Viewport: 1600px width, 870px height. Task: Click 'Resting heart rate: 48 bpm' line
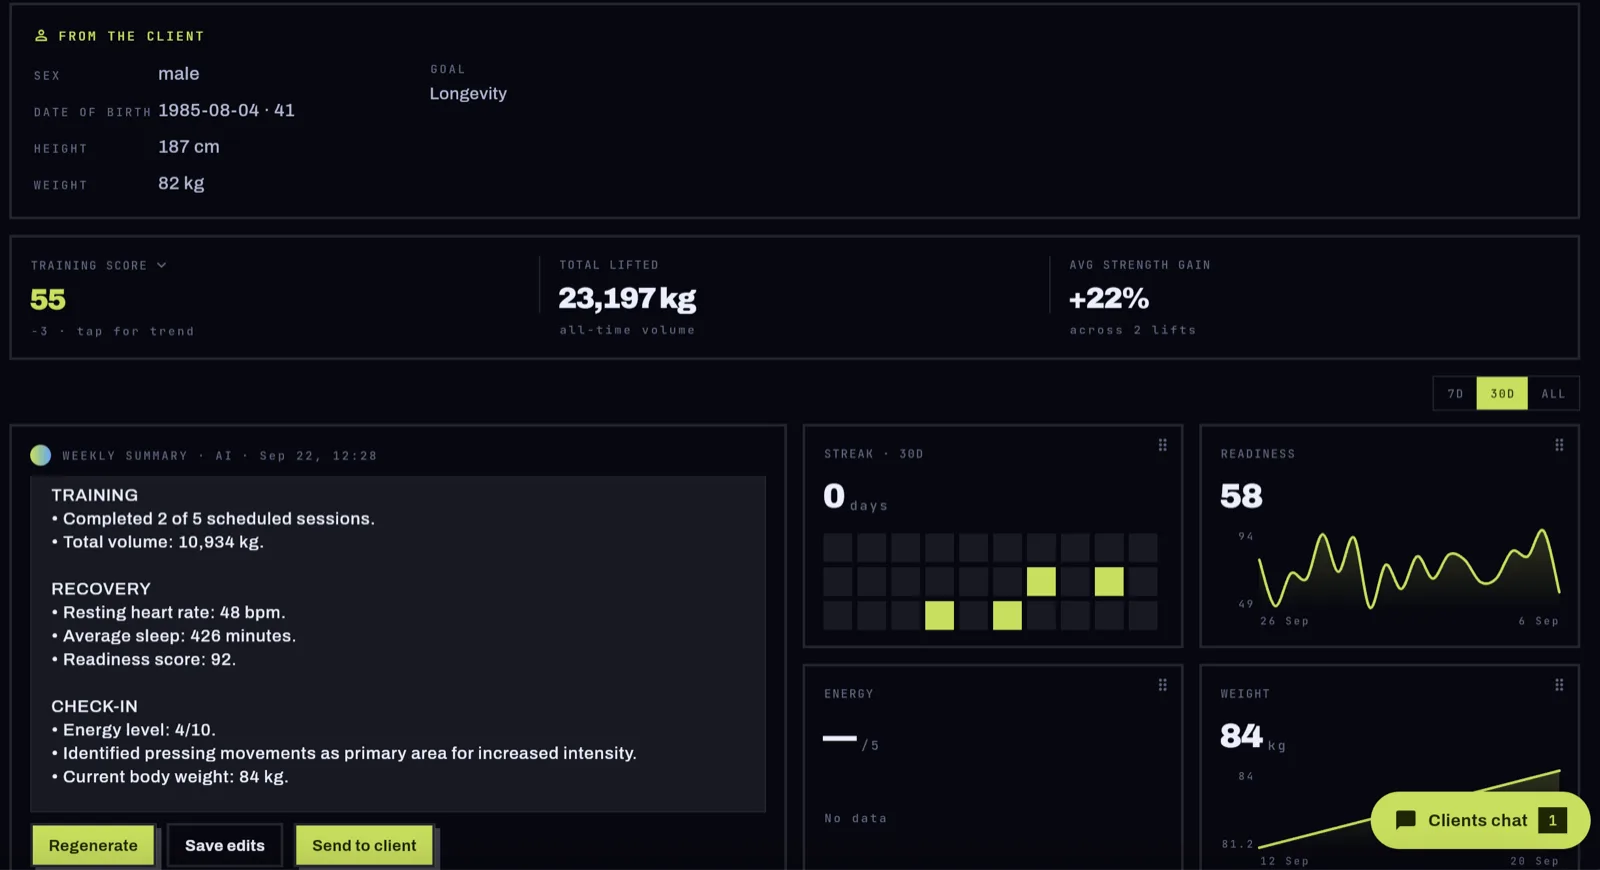(168, 613)
